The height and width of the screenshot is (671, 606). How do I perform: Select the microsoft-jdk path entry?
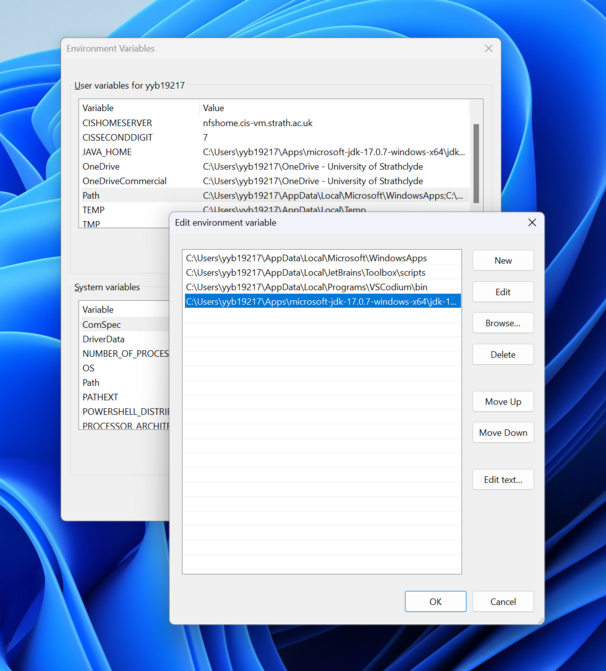[320, 301]
